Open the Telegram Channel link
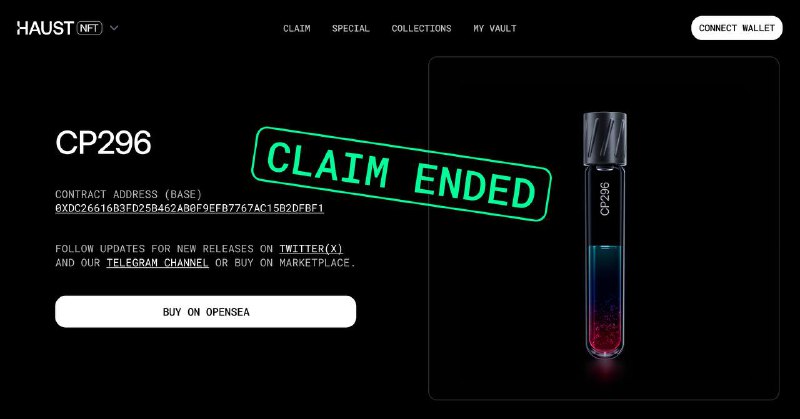The height and width of the screenshot is (419, 800). pyautogui.click(x=157, y=263)
